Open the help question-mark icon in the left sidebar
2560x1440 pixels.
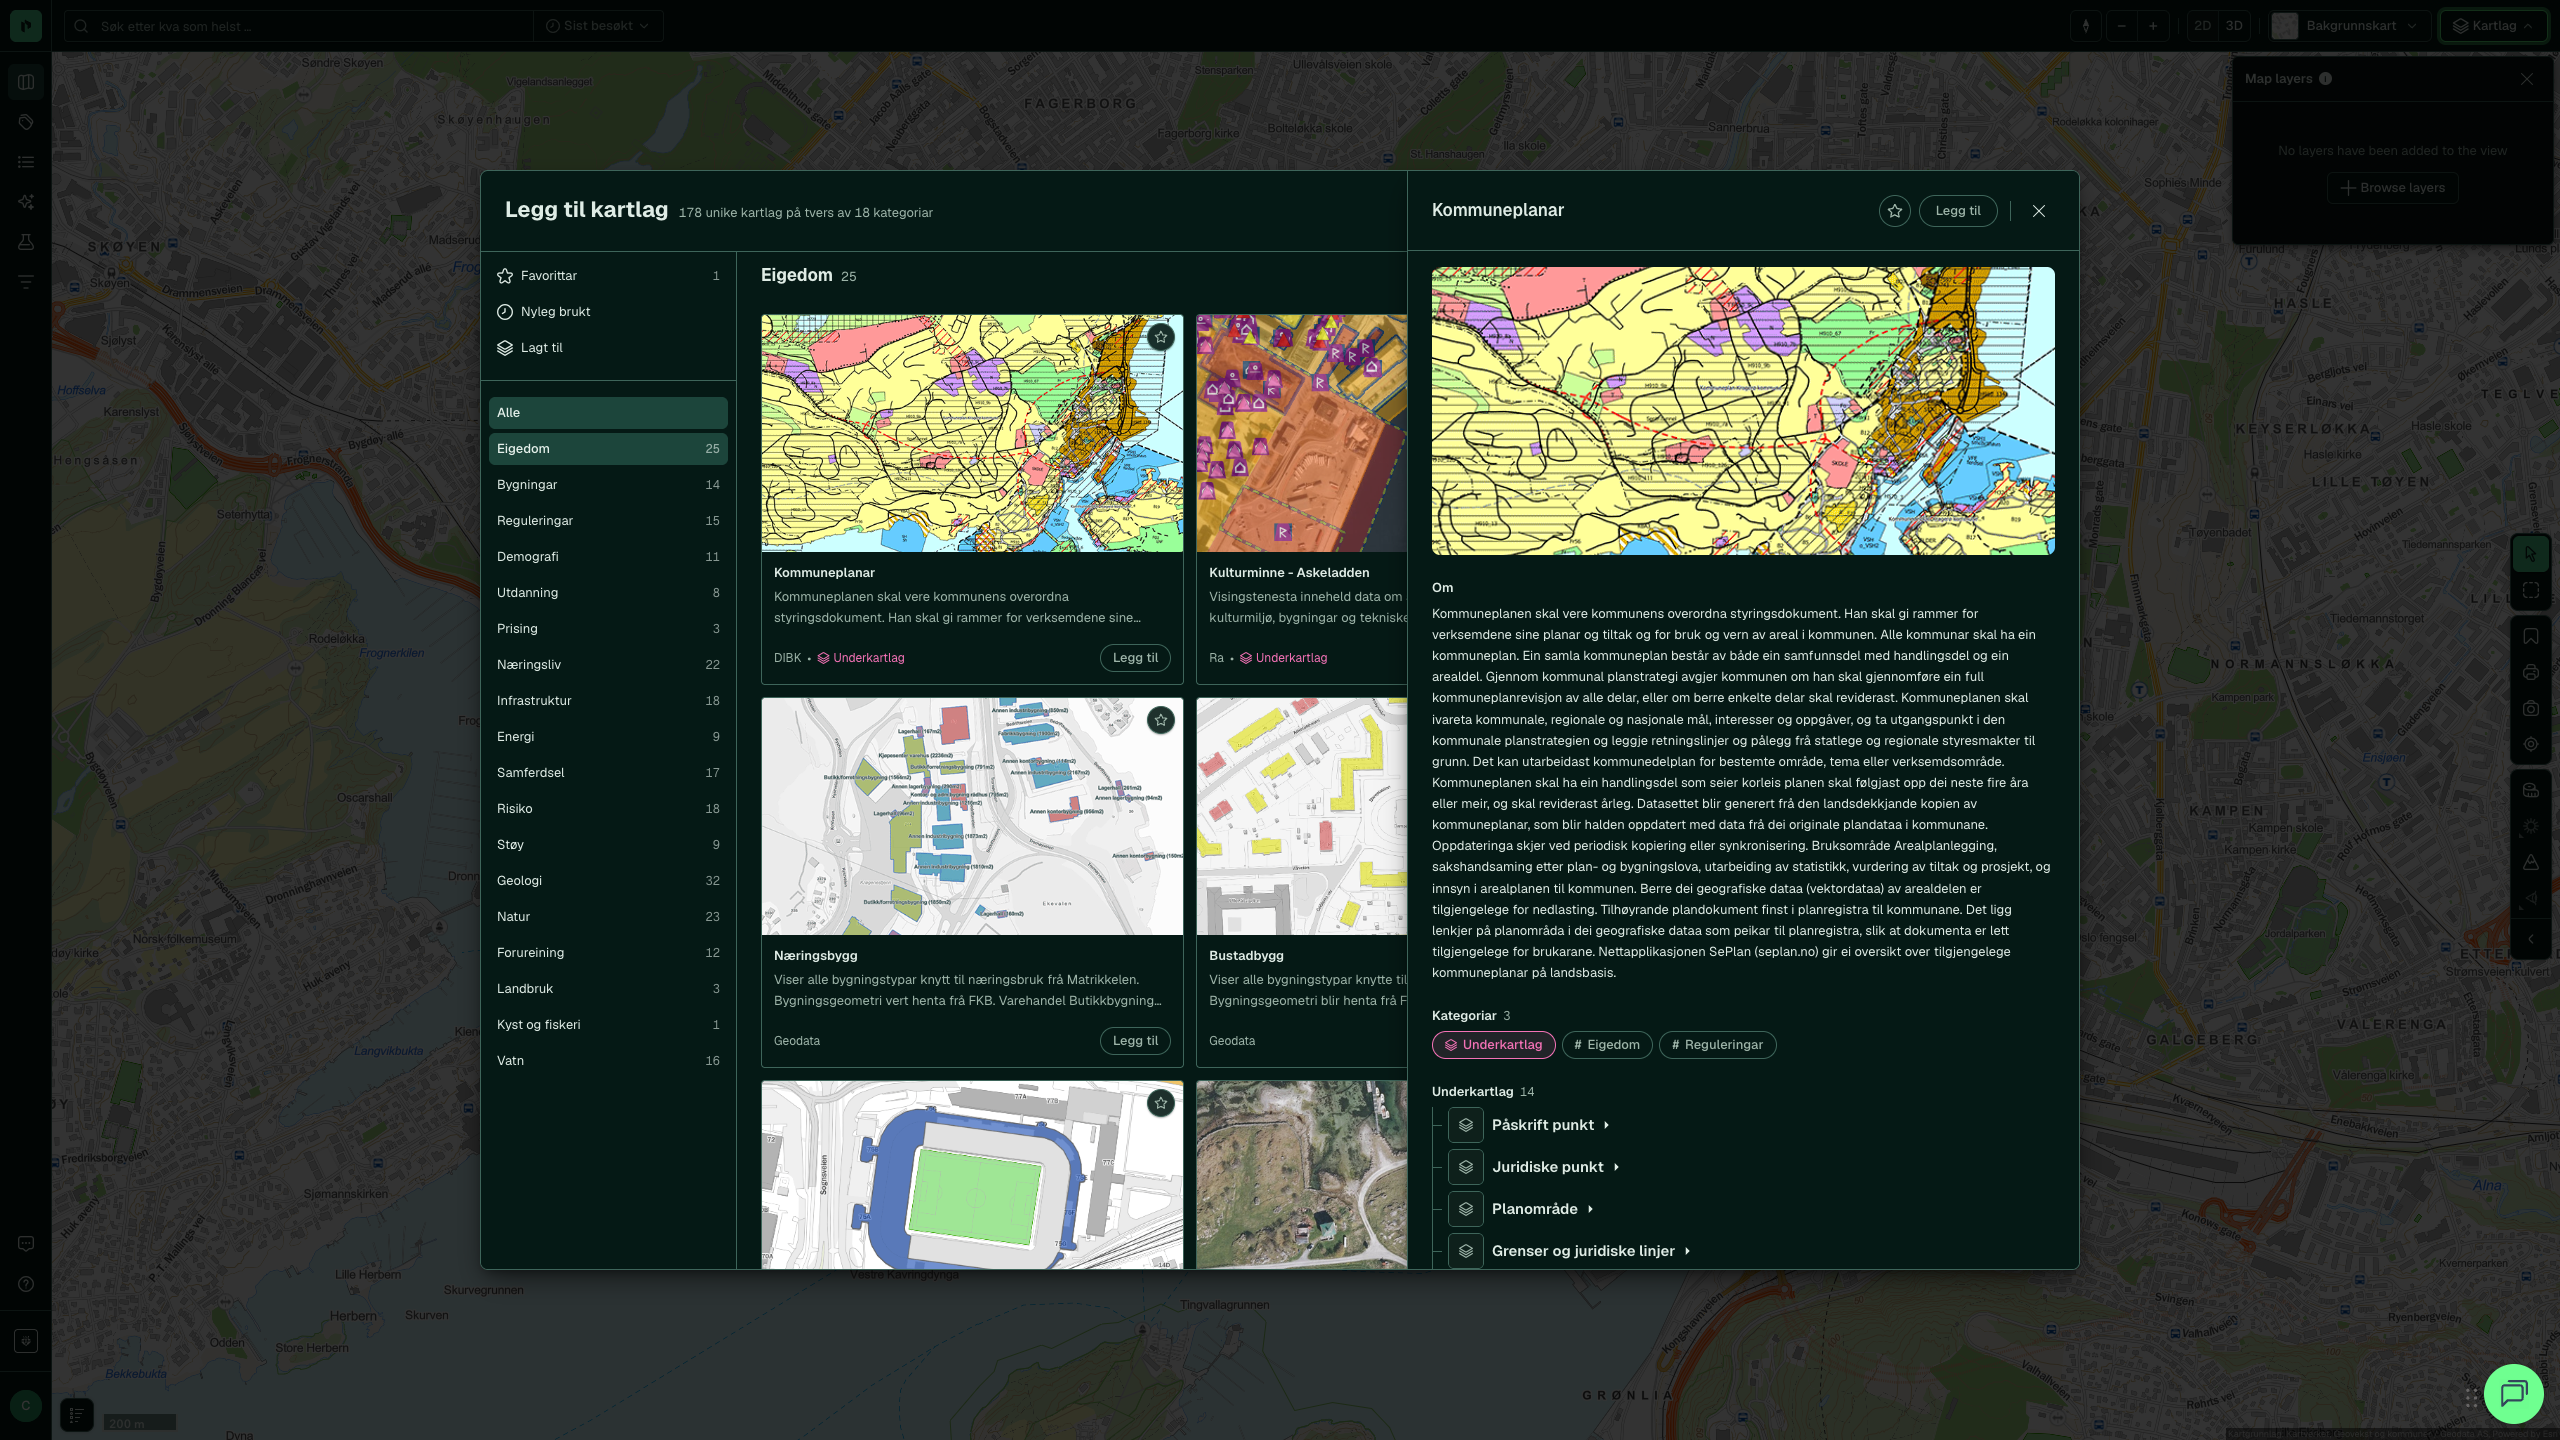[26, 1284]
